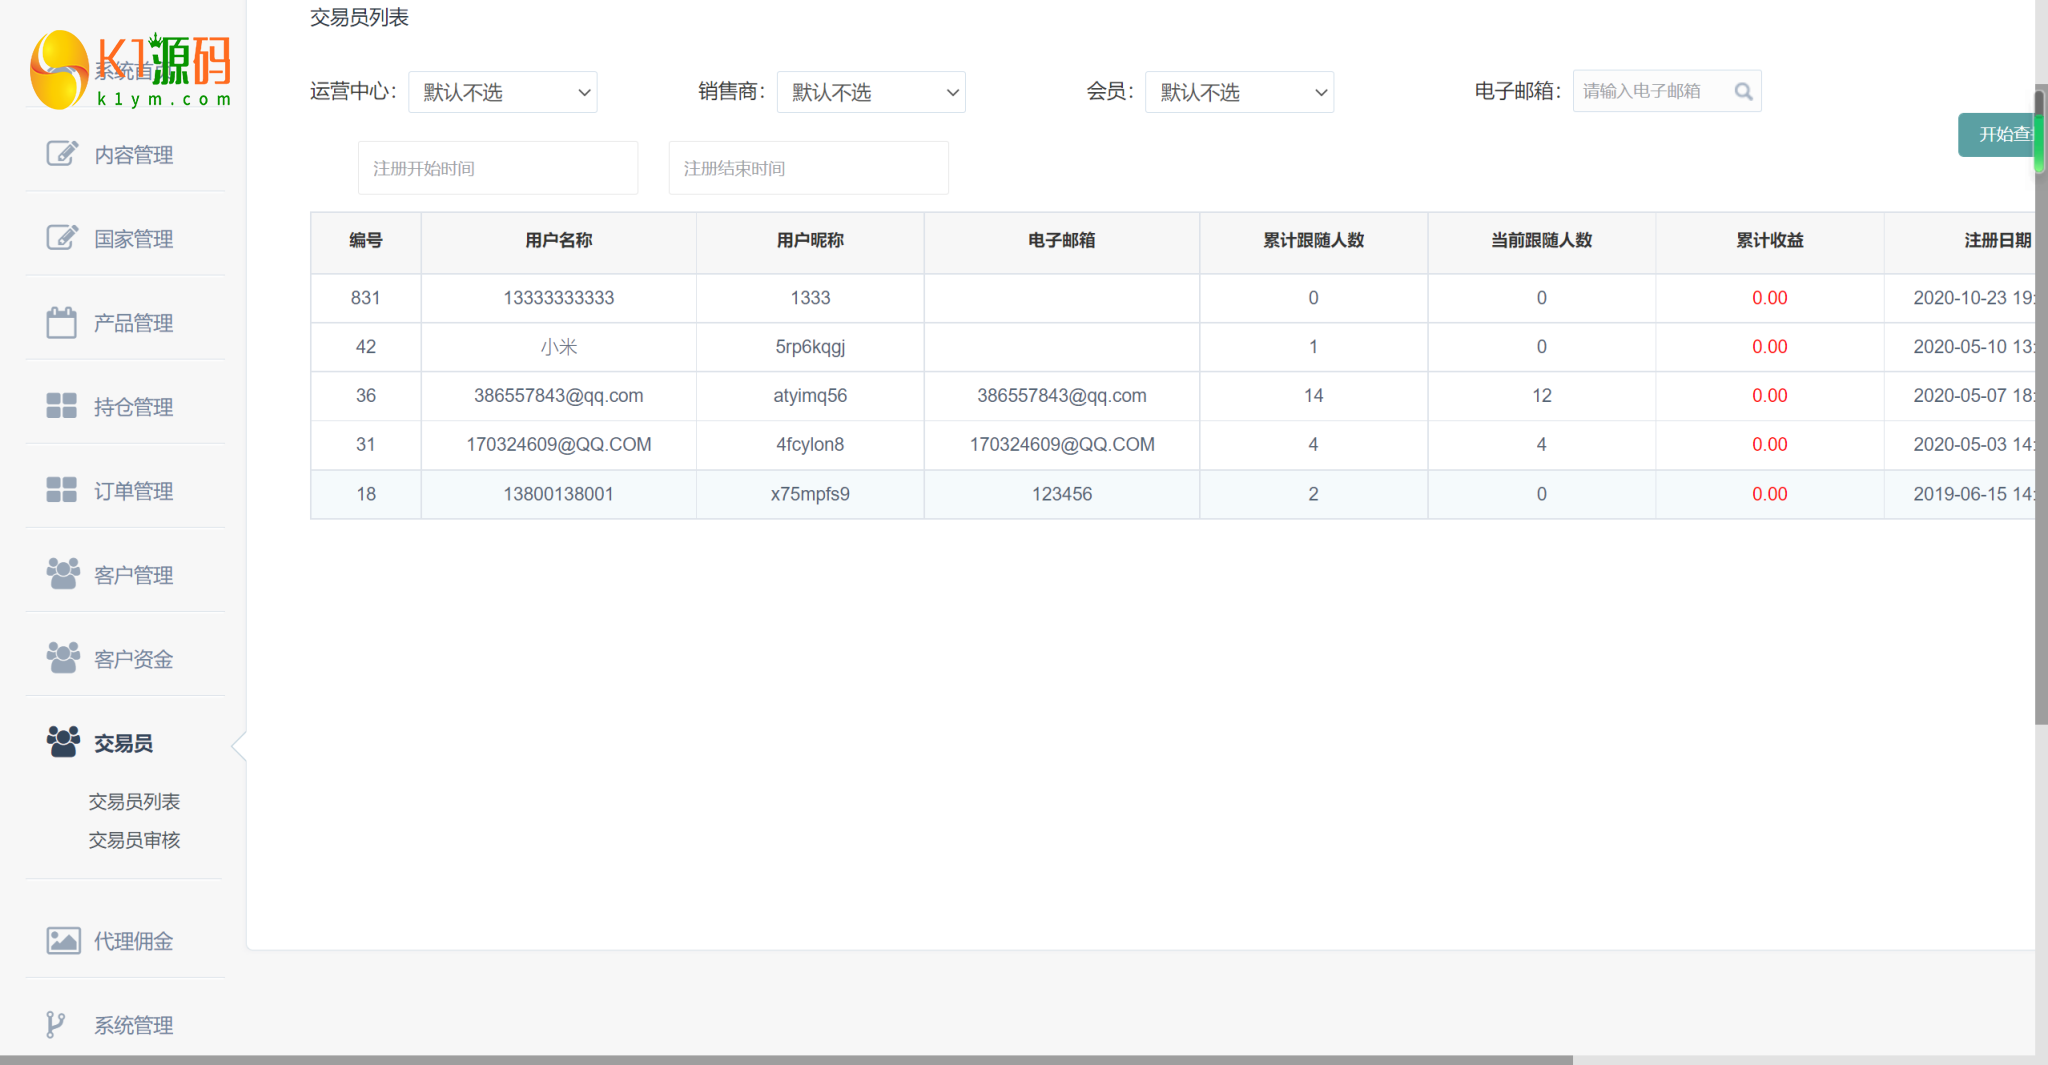The height and width of the screenshot is (1065, 2048).
Task: Open 交易员列表 submenu item
Action: [134, 802]
